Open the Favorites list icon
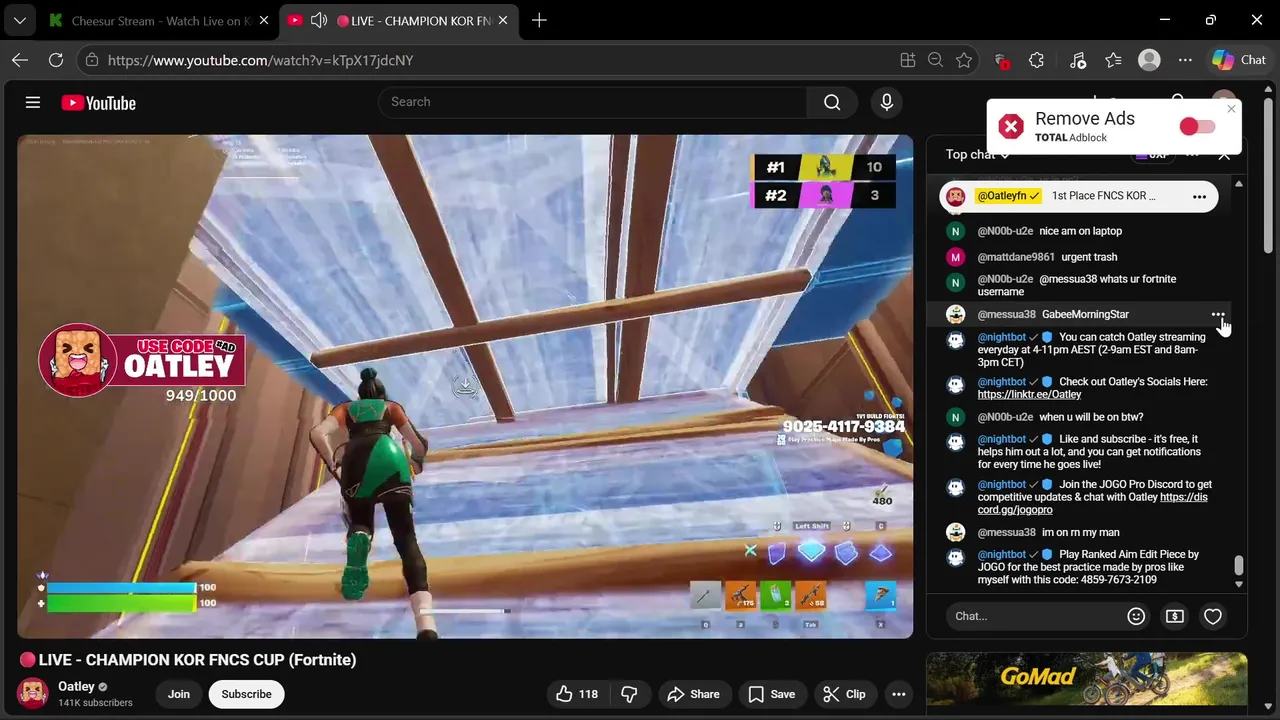 [x=1113, y=60]
